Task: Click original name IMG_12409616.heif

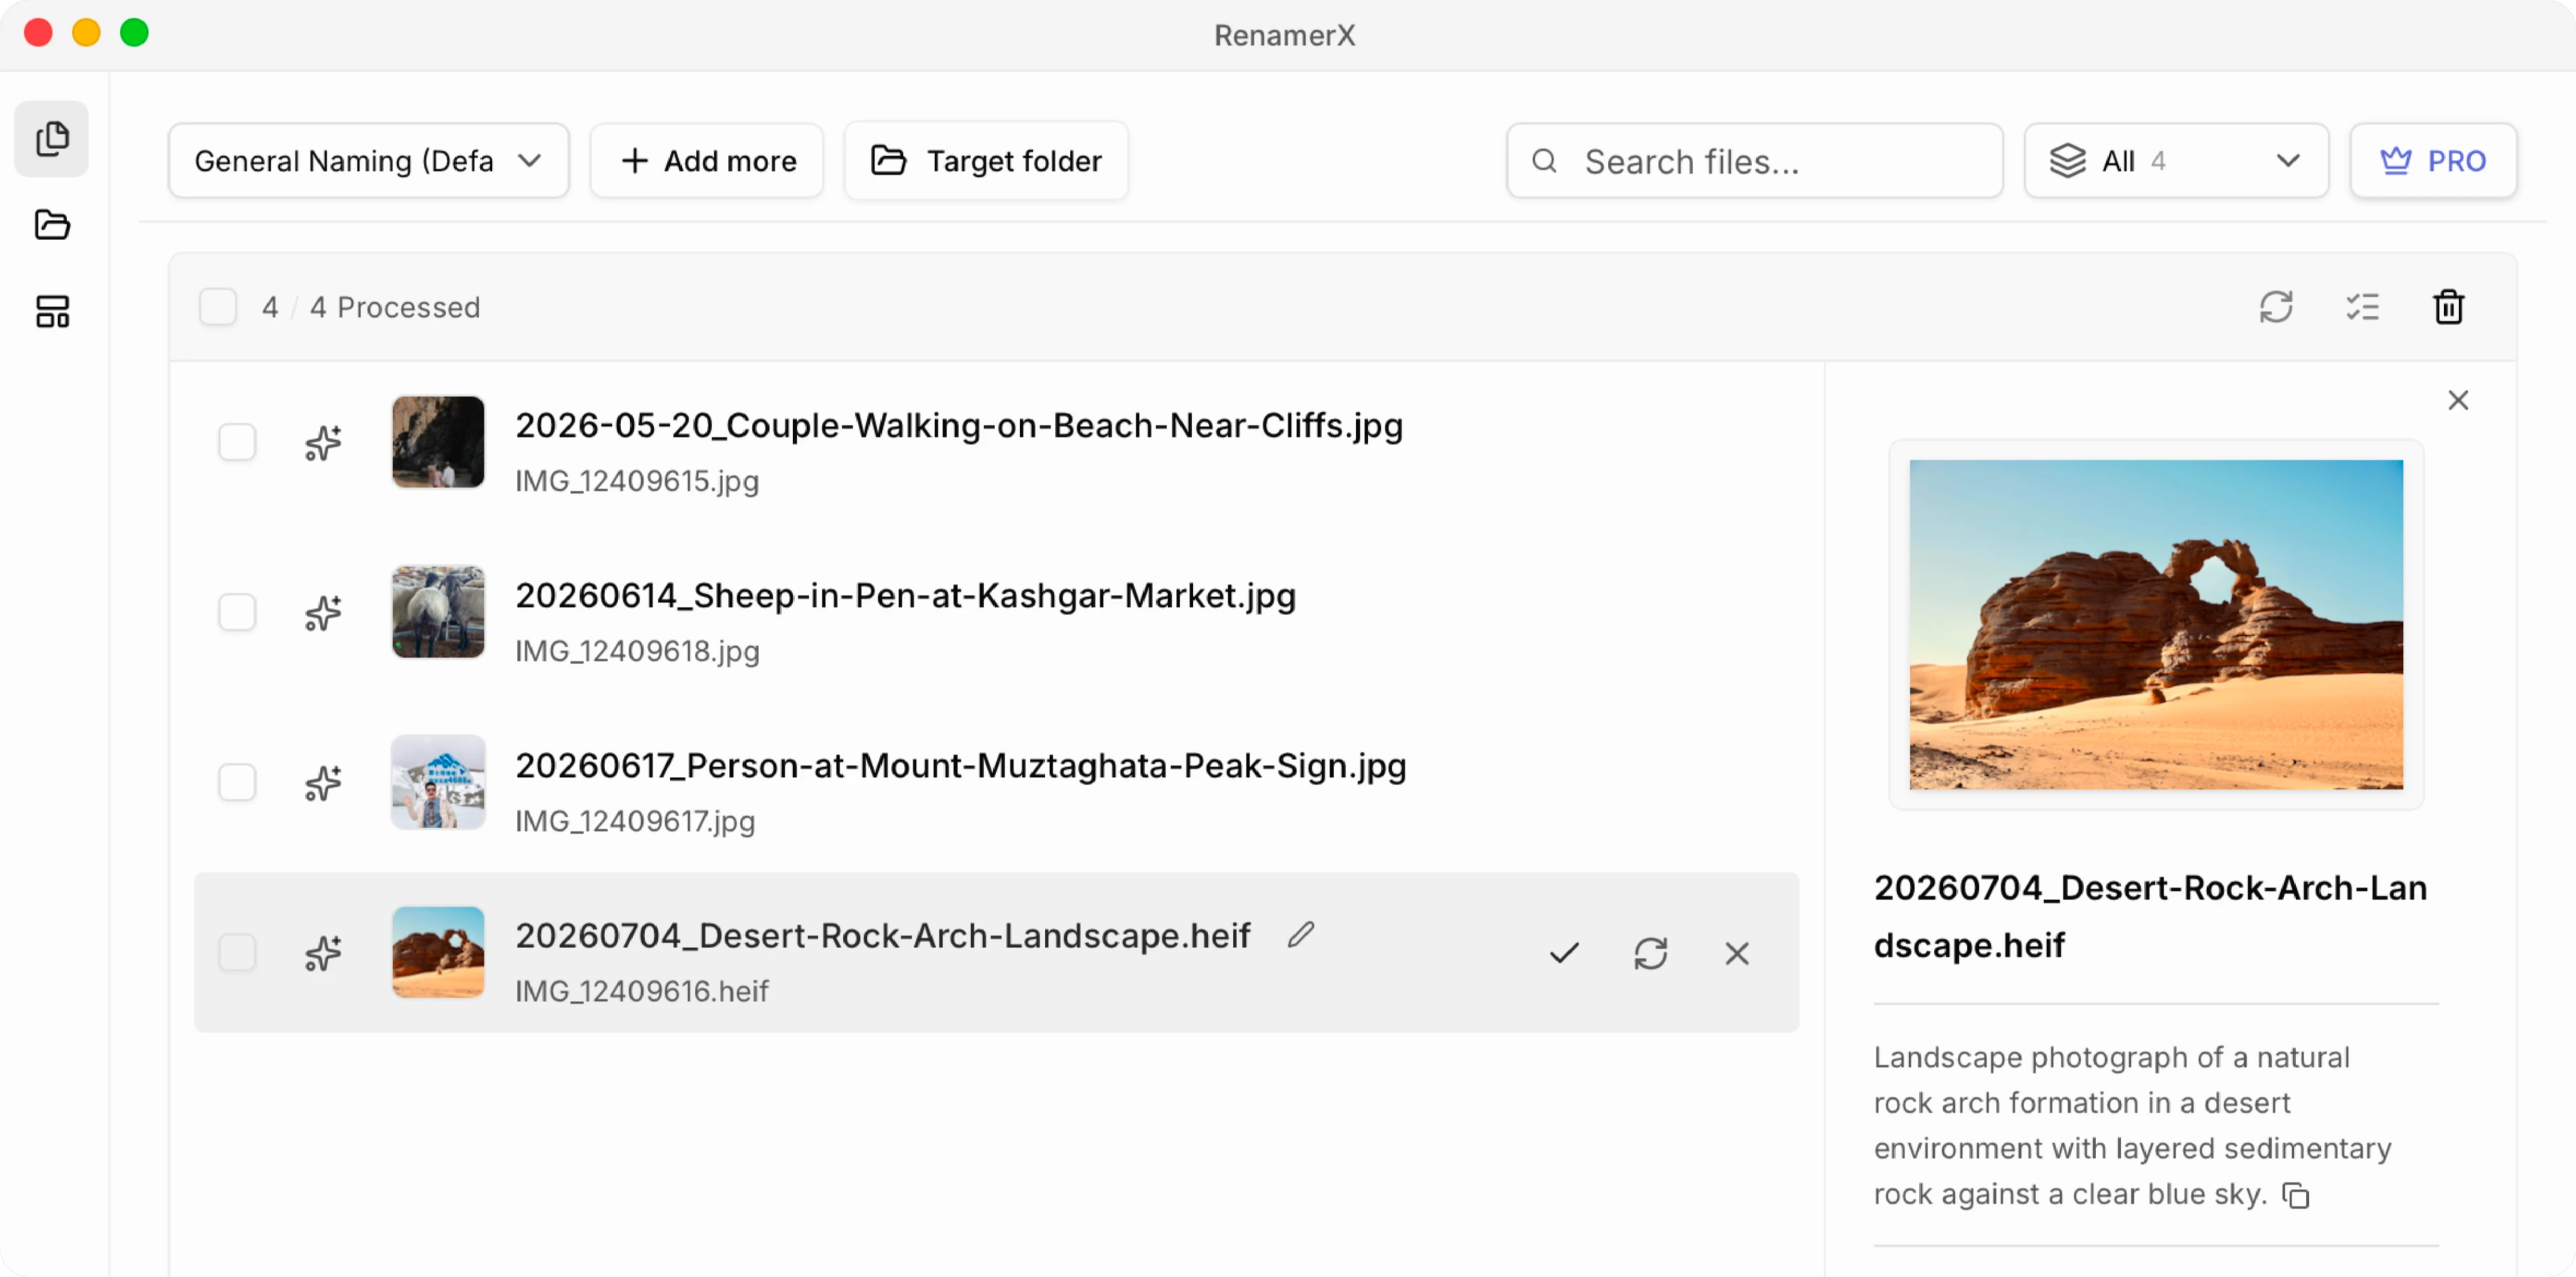Action: [641, 992]
